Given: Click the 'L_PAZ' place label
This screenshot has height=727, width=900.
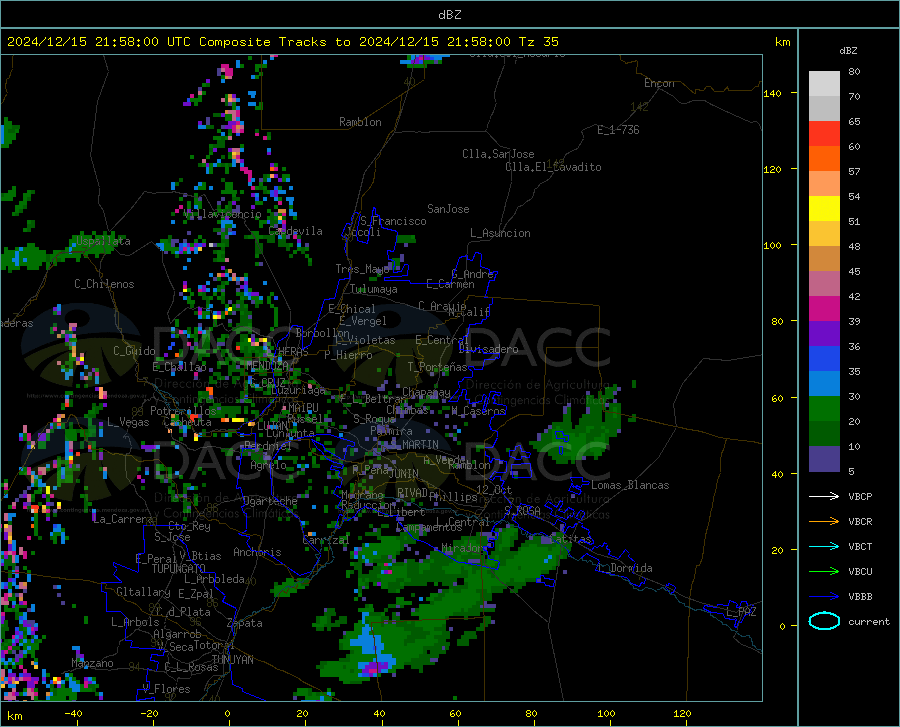Looking at the screenshot, I should (x=741, y=612).
